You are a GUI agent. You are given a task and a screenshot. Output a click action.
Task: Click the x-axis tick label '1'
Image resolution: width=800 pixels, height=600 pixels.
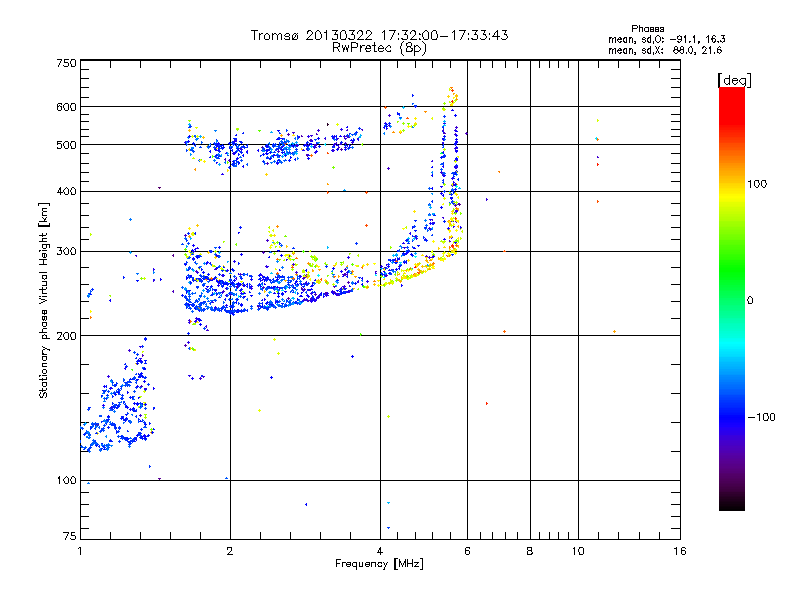80,551
